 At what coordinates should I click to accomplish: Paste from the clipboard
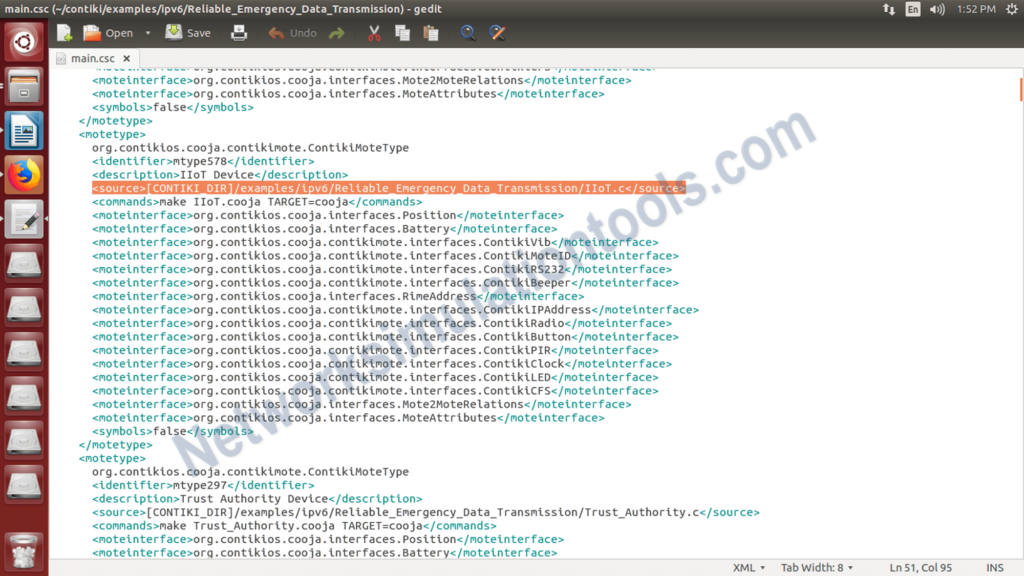coord(431,32)
